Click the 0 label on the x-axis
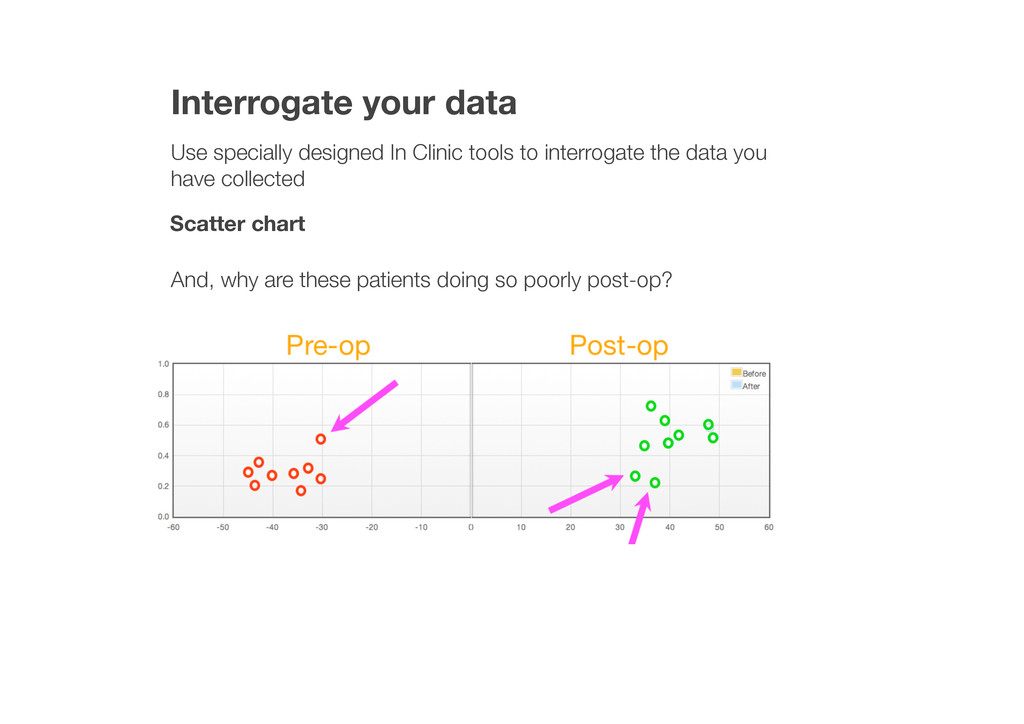 point(471,527)
